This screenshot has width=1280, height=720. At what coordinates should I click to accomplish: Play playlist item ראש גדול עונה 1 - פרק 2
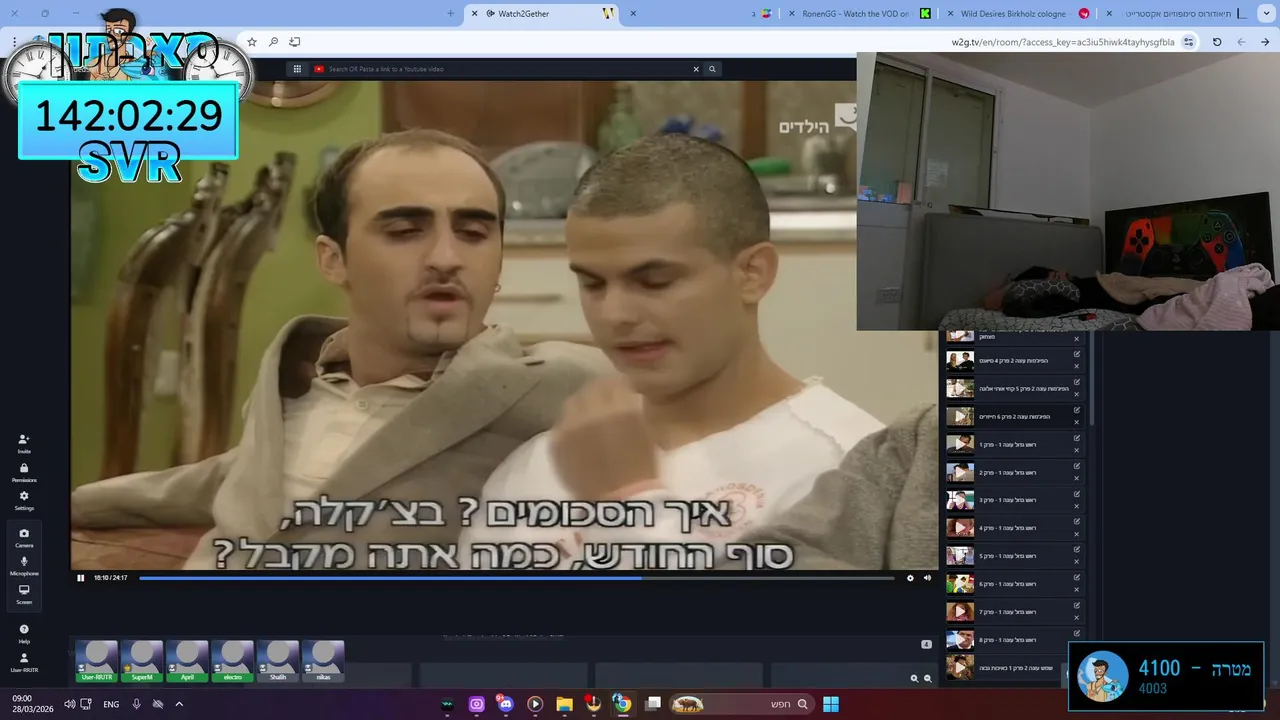click(x=960, y=472)
